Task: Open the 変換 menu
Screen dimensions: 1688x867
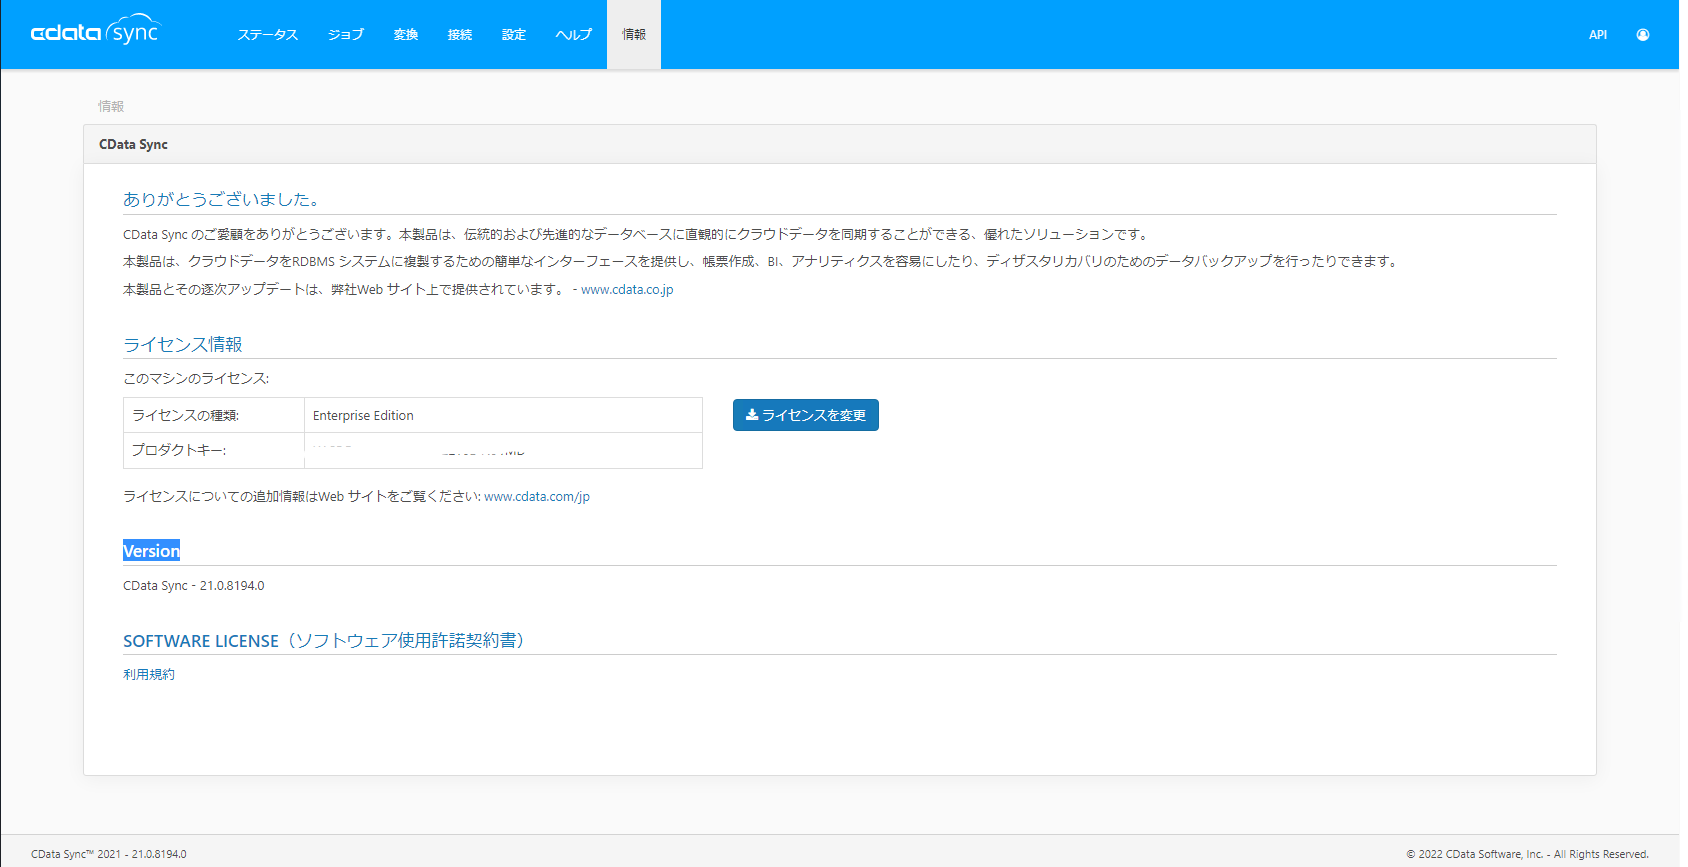Action: point(406,35)
